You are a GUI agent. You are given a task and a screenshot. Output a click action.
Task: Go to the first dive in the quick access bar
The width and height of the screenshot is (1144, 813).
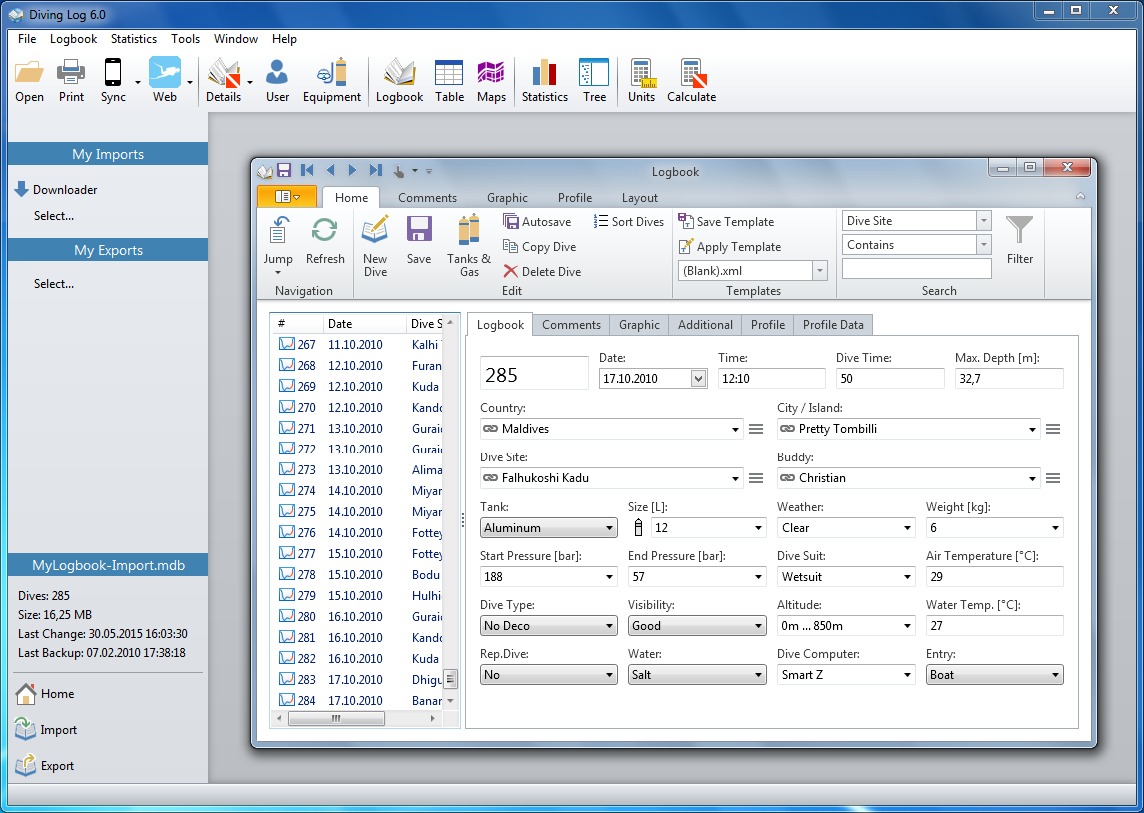307,170
